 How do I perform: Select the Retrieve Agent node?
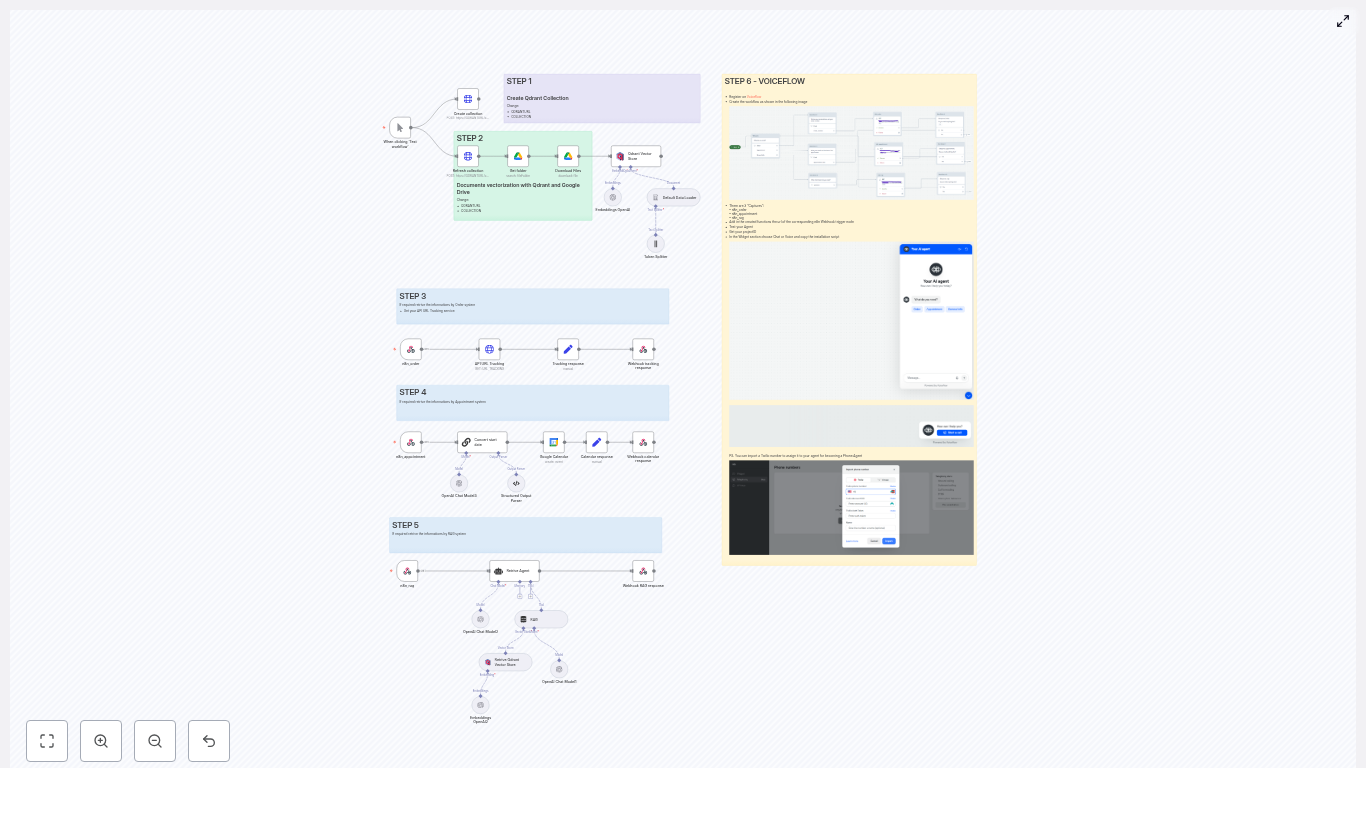pyautogui.click(x=515, y=571)
